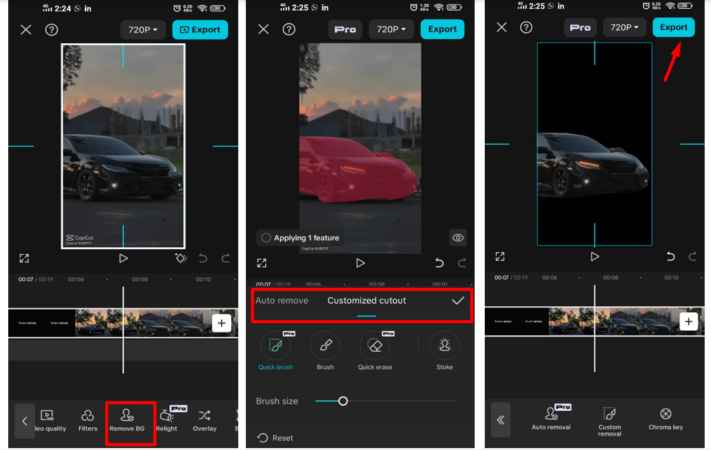Select the Stroke option

[444, 351]
